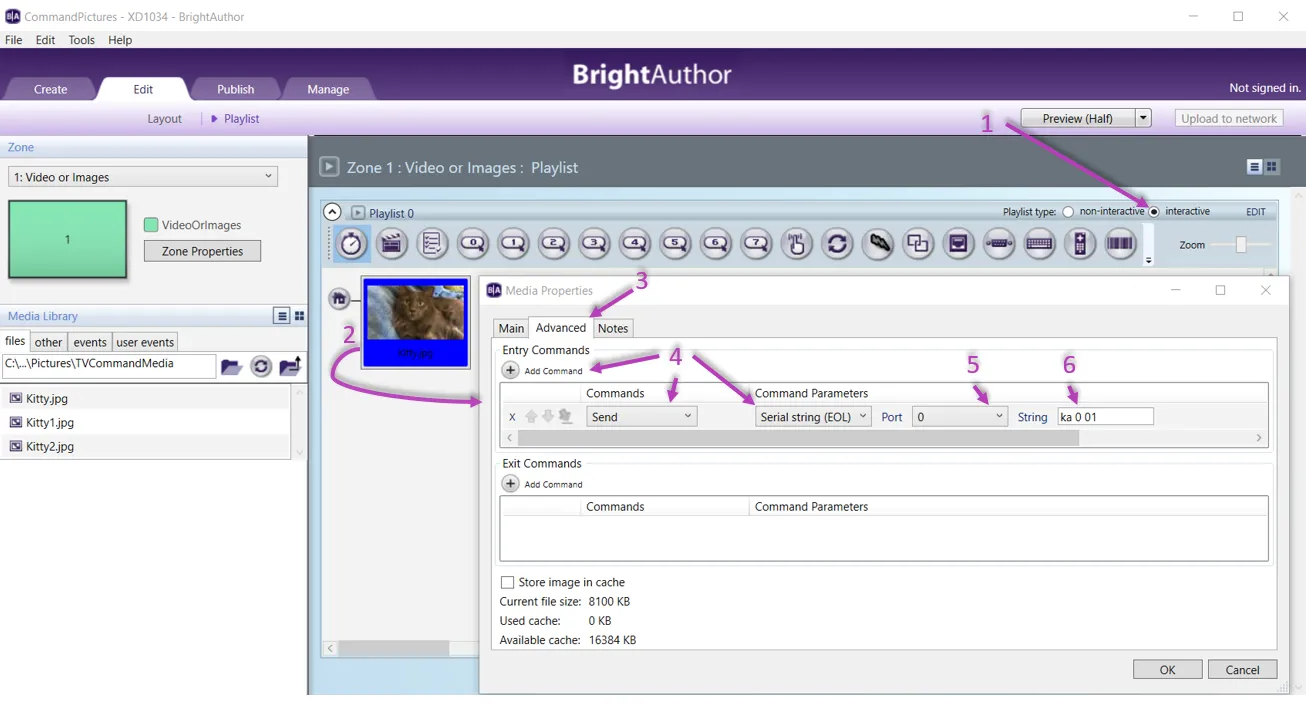
Task: Open the Serial string (EOL) dropdown
Action: pyautogui.click(x=813, y=417)
